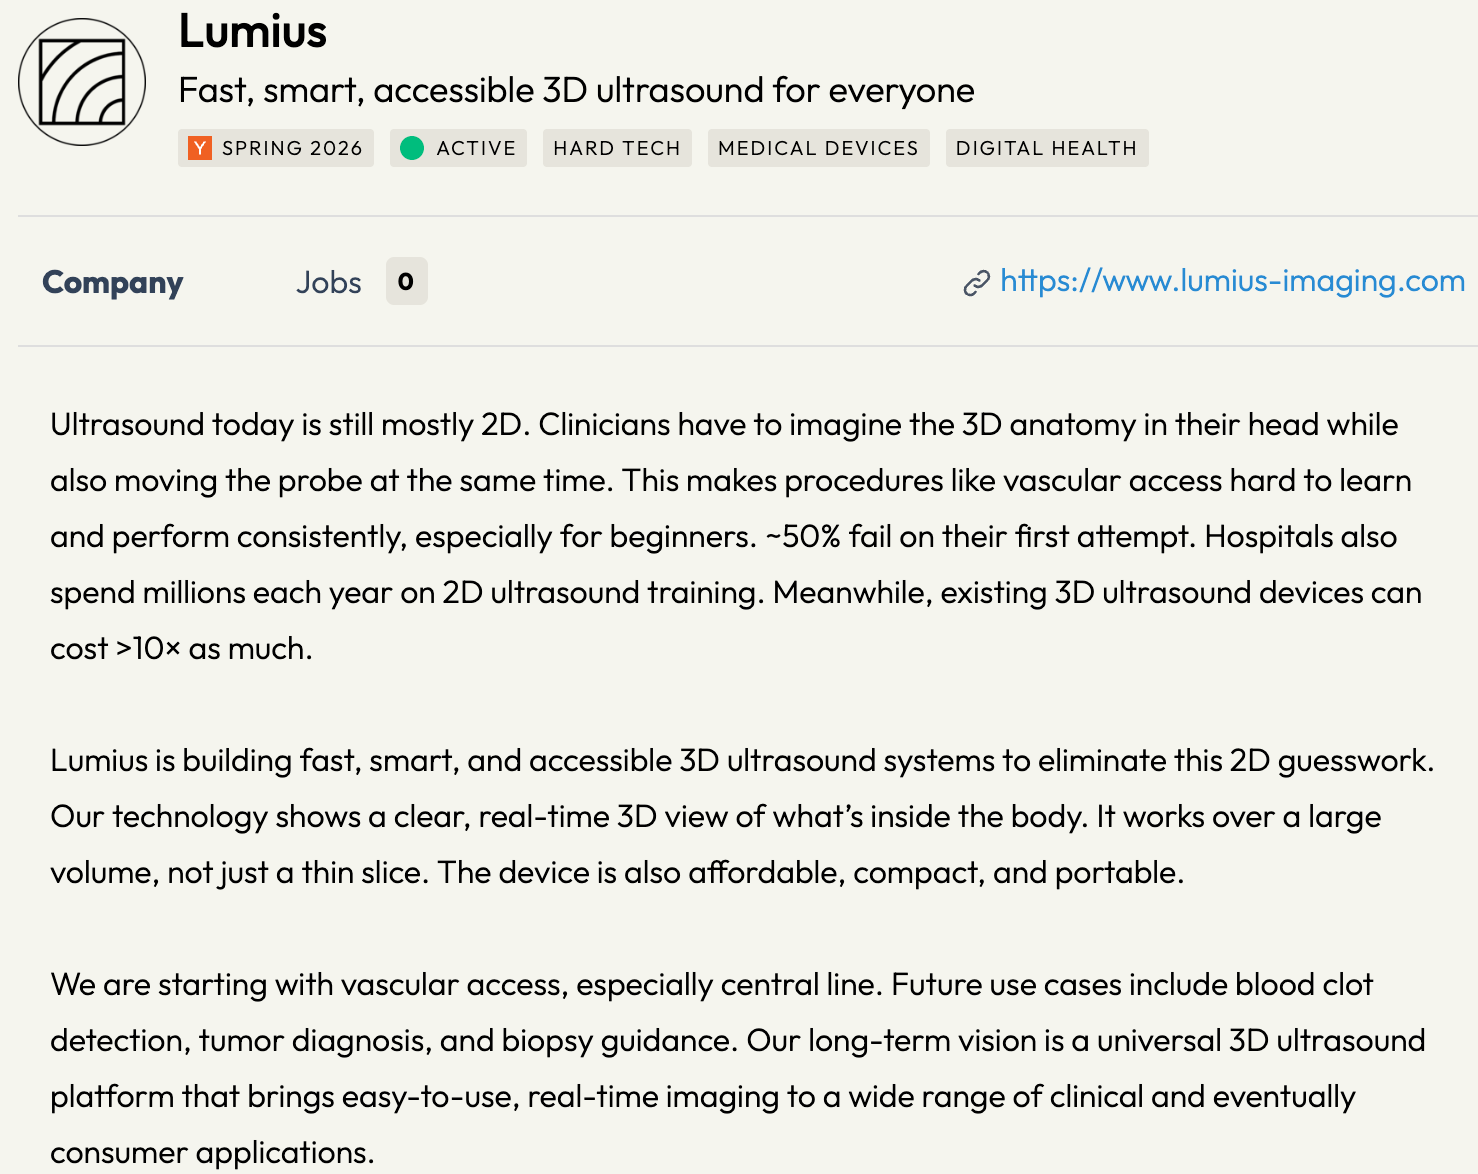Select the Active status tag

[x=458, y=148]
